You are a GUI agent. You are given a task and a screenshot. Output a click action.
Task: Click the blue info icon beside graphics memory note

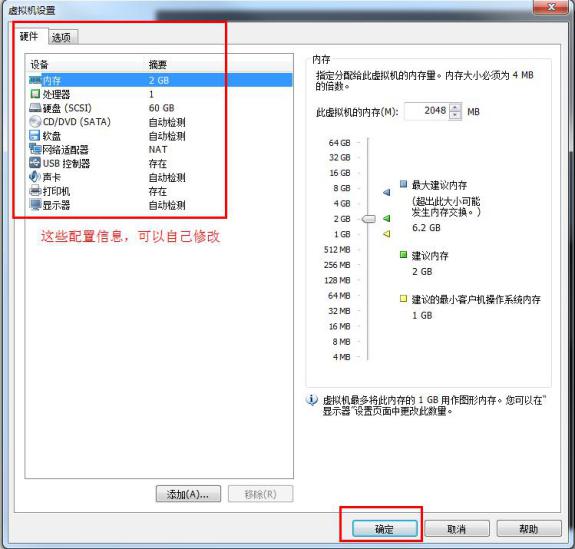click(x=311, y=400)
